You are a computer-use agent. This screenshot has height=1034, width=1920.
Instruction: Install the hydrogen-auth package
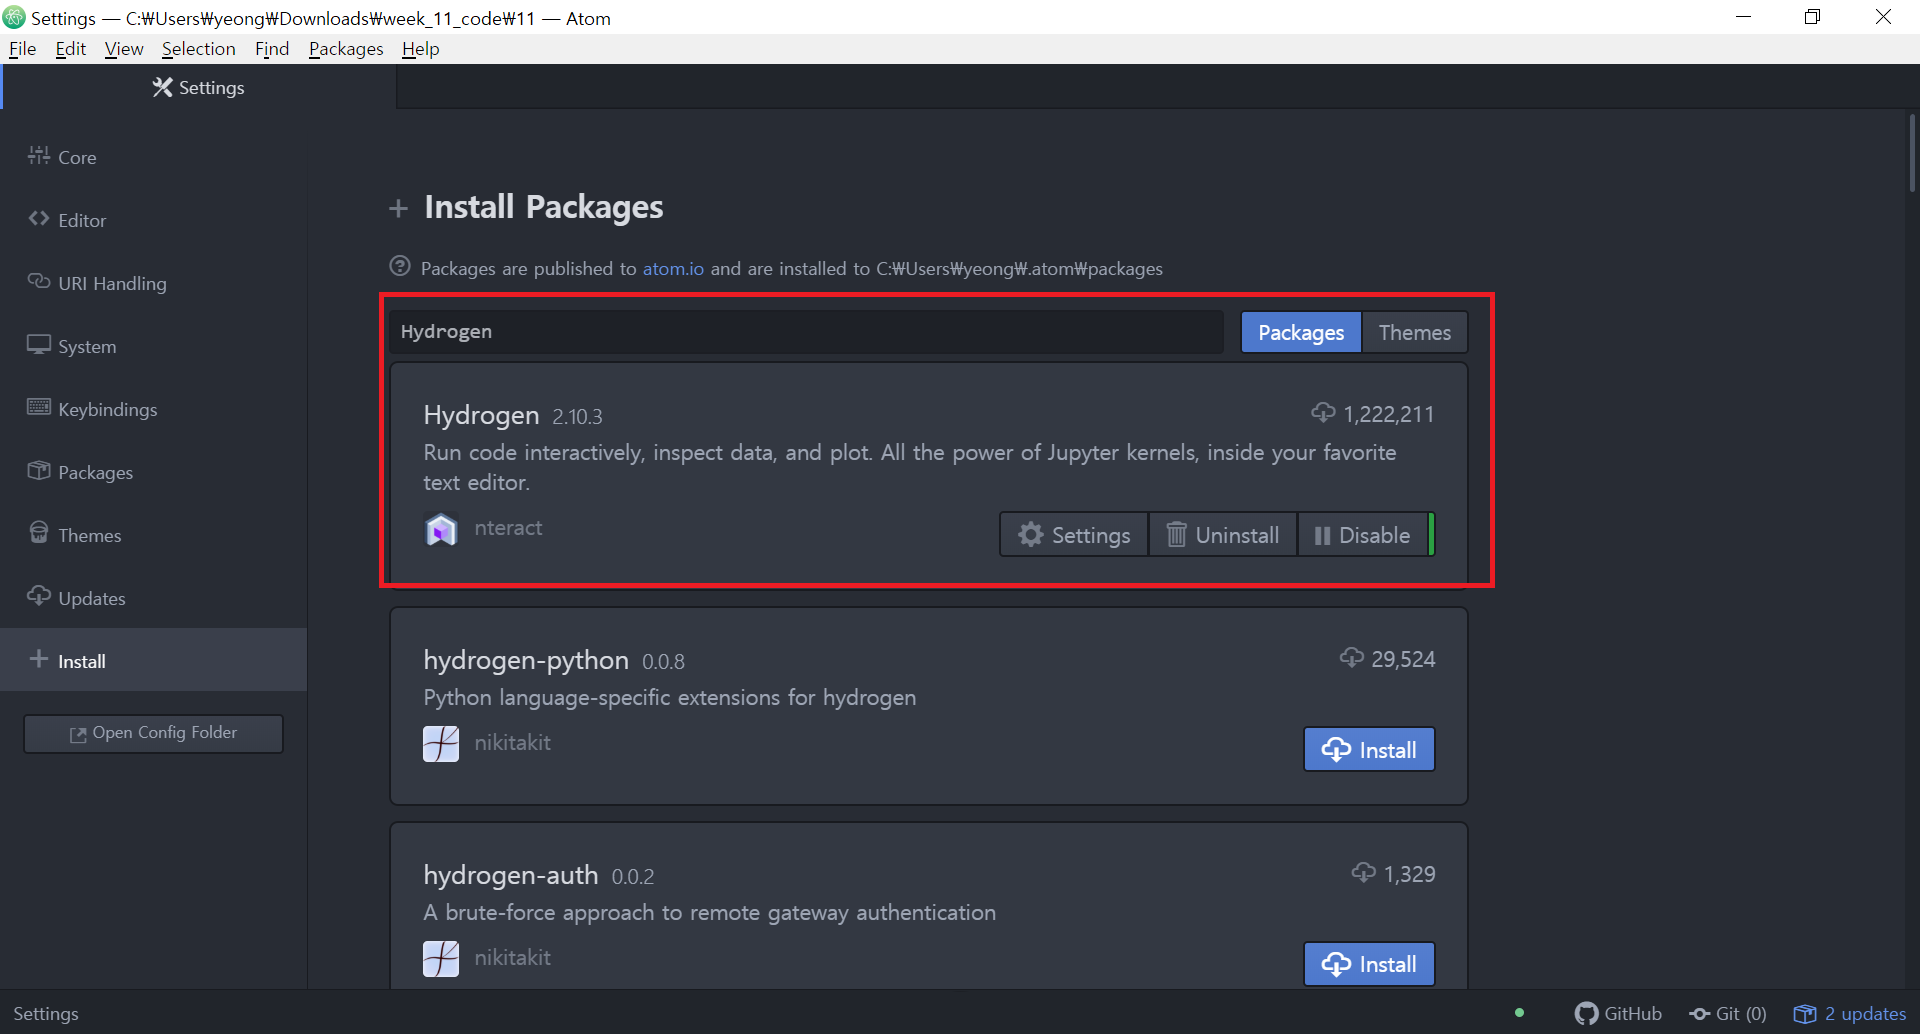(1369, 964)
